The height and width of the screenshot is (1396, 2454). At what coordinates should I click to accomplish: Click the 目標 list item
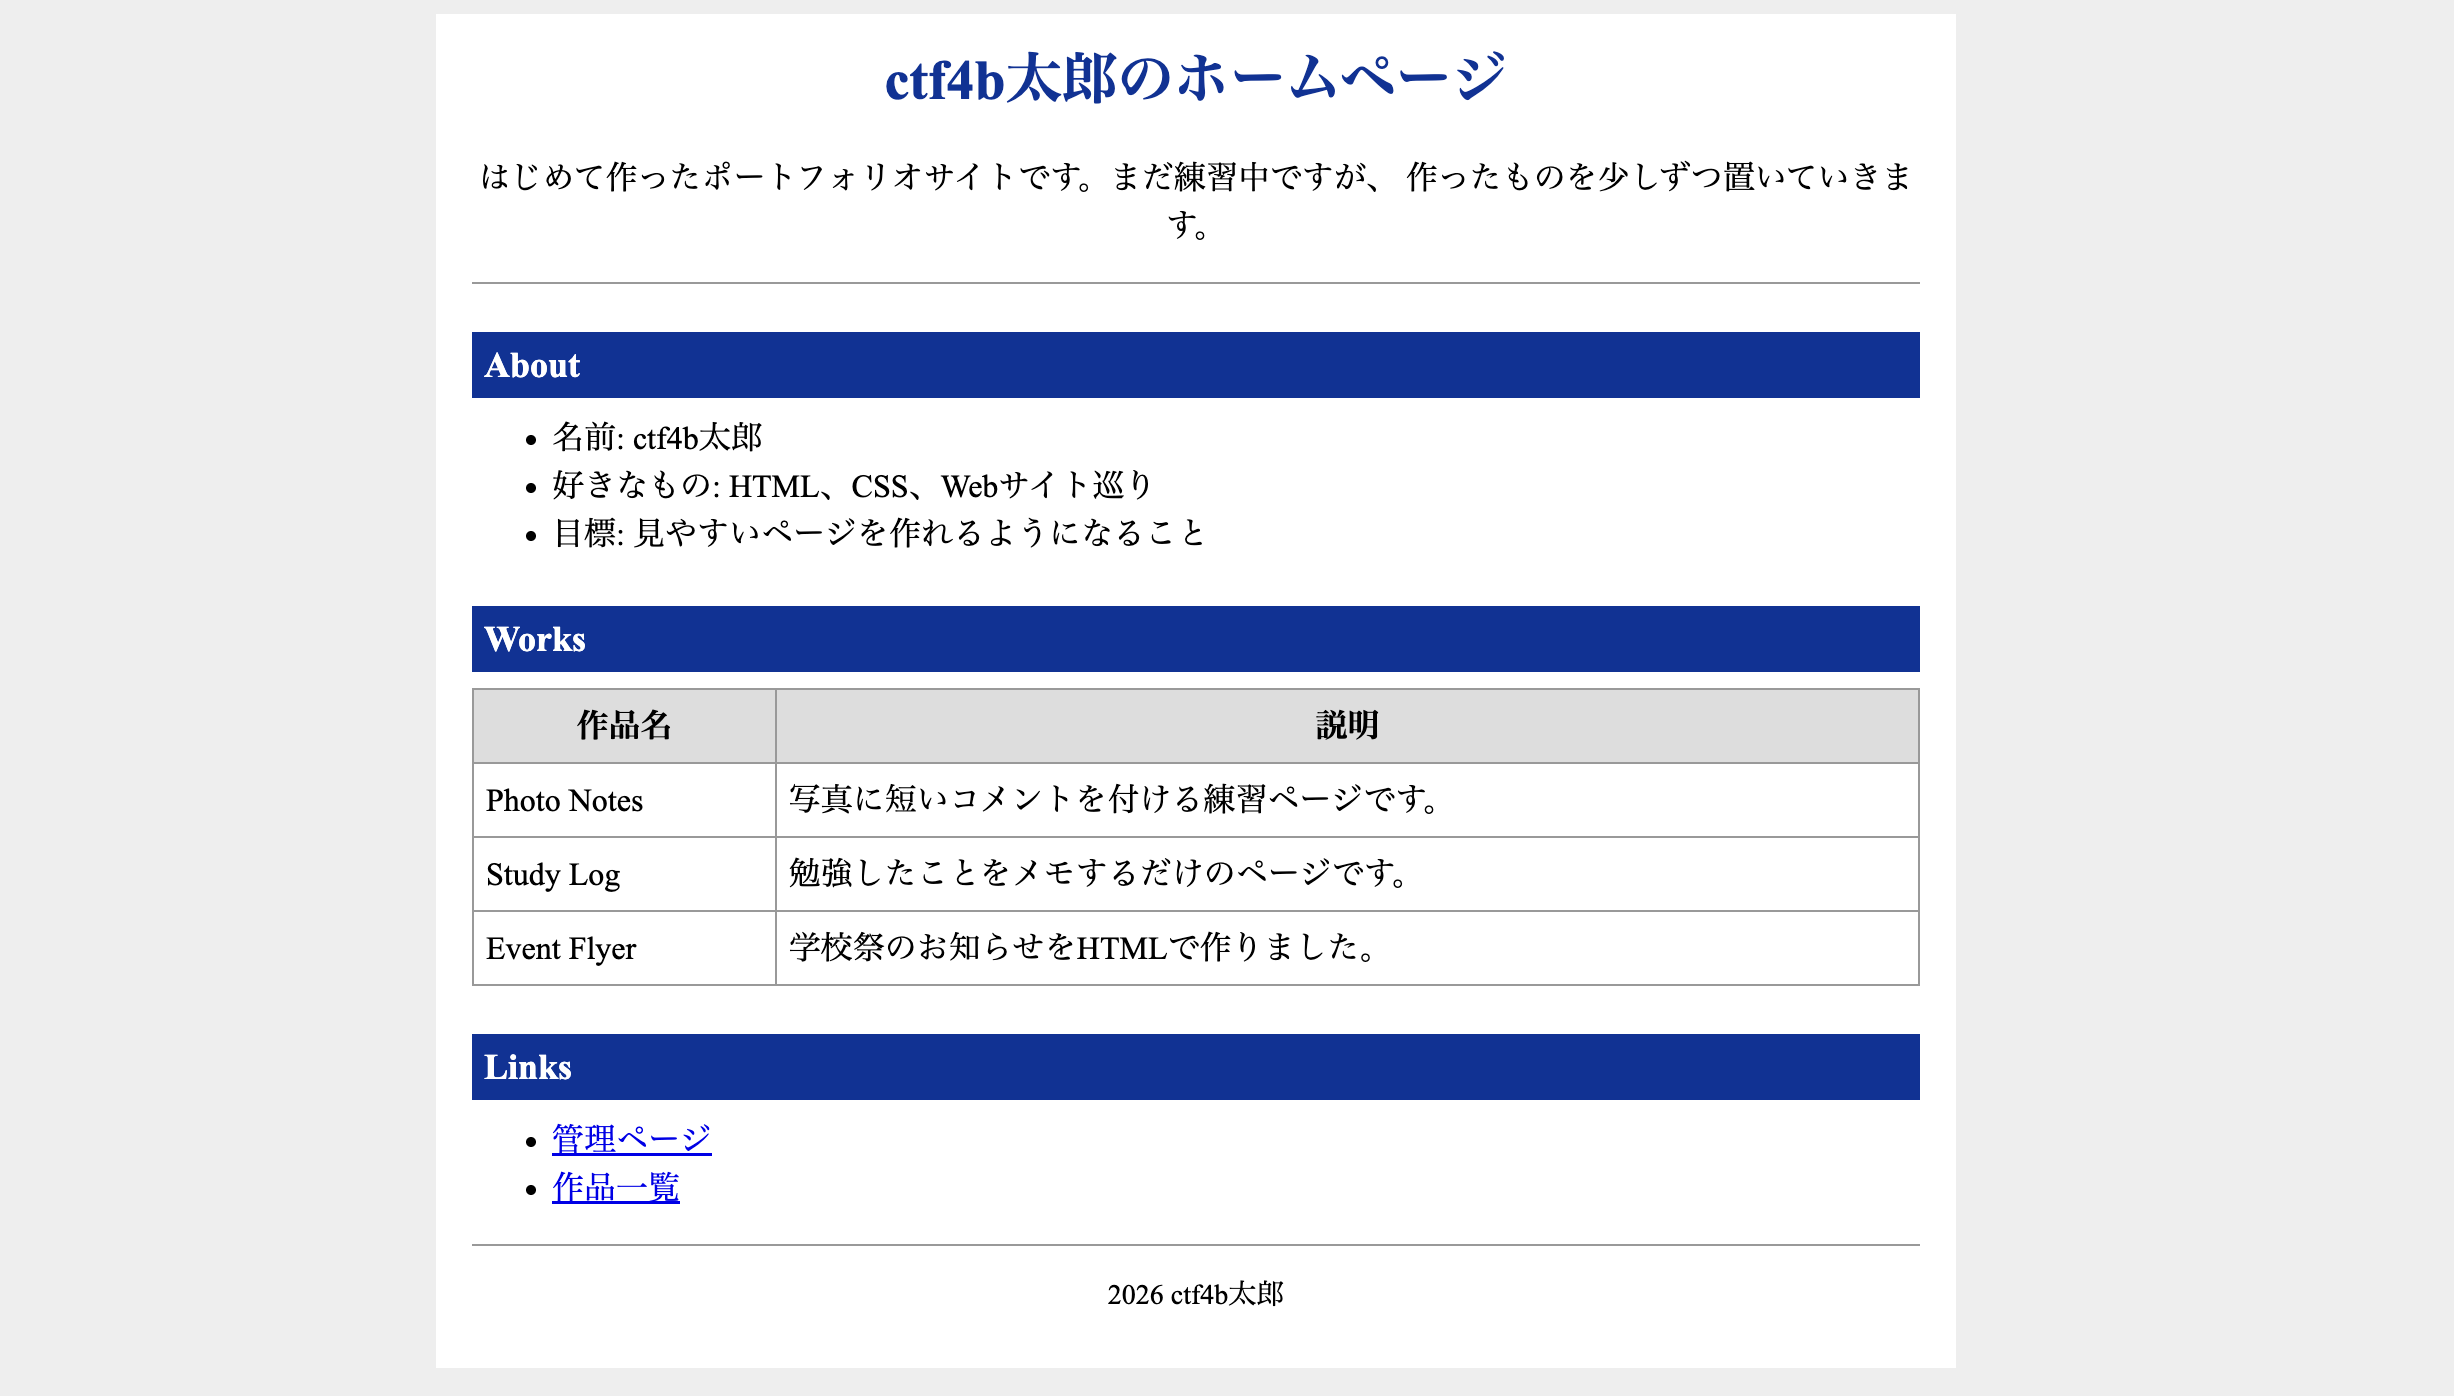[x=879, y=533]
